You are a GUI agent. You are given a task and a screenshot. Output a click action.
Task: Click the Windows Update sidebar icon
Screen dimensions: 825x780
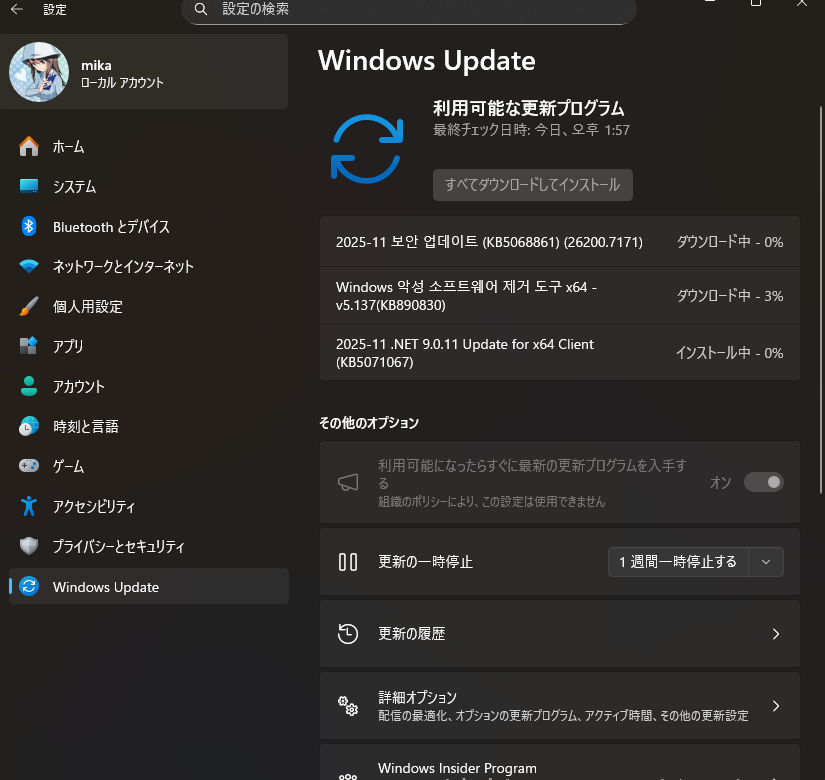pos(29,586)
